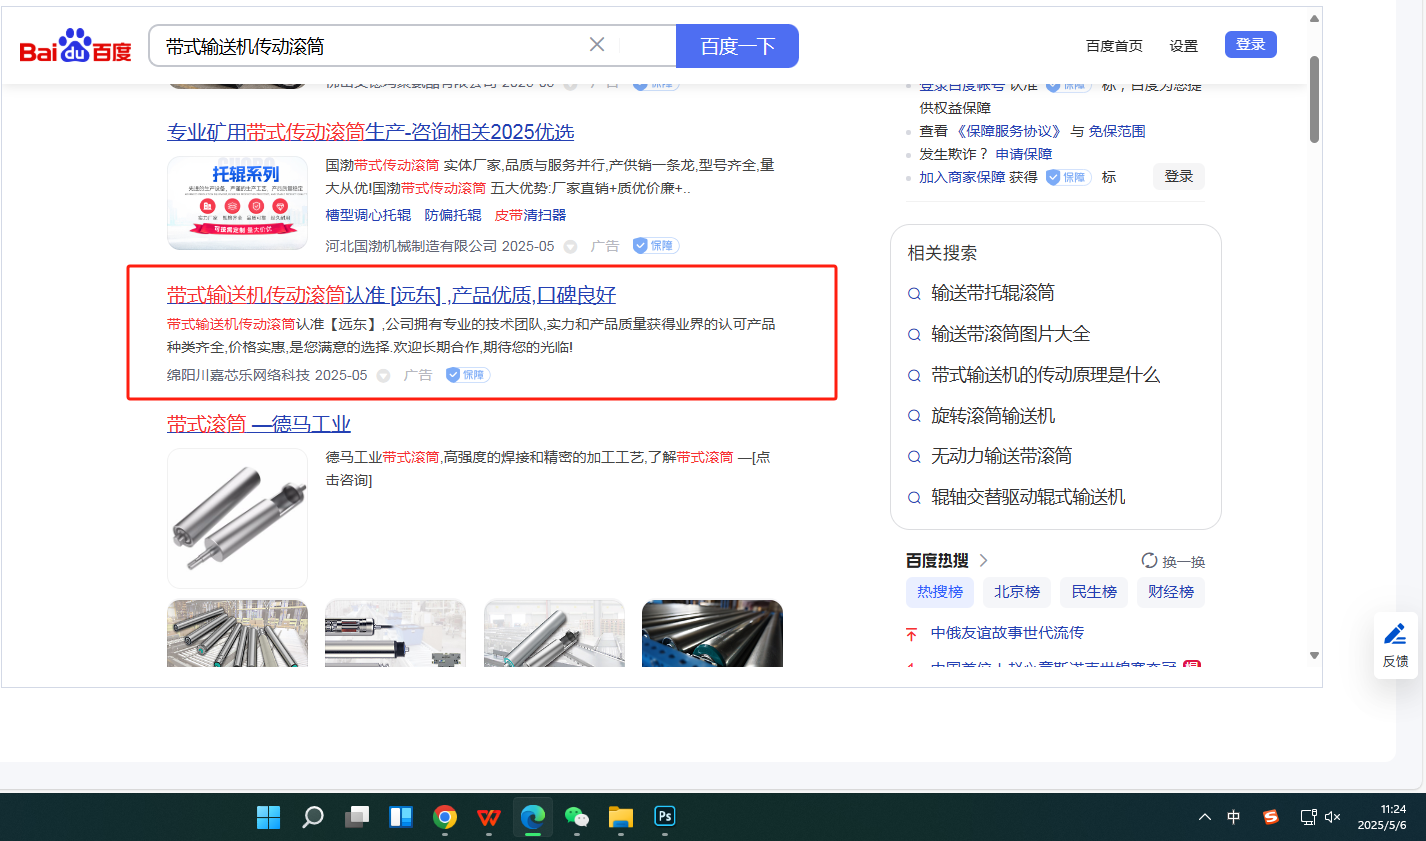Screen dimensions: 1426x841
Task: Go to 百度首页
Action: pos(1114,46)
